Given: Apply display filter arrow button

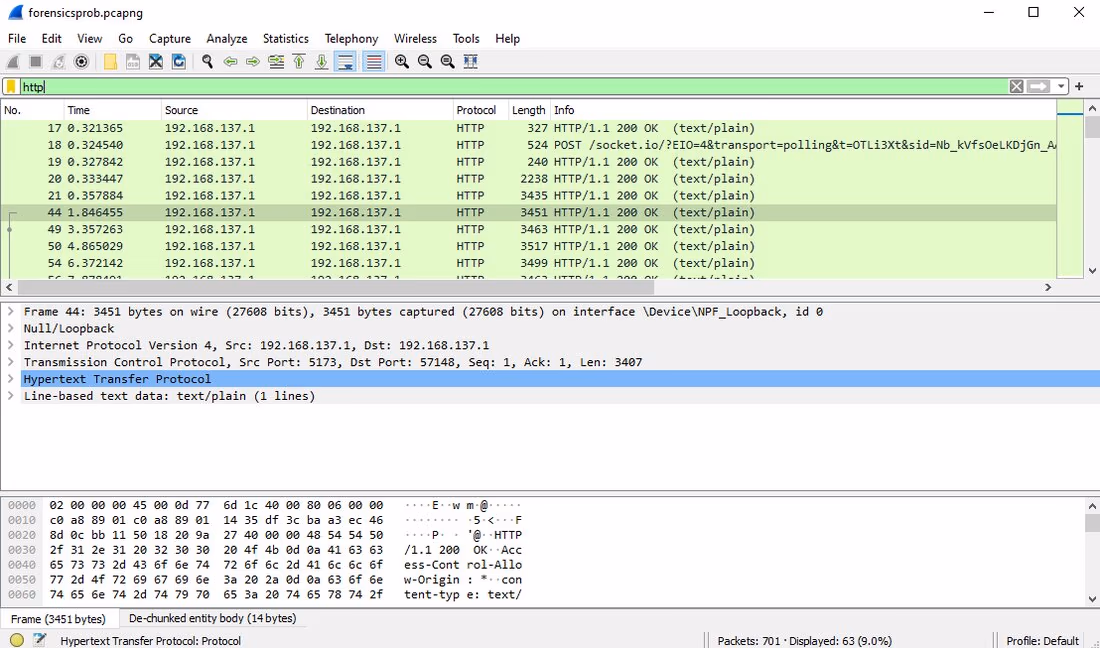Looking at the screenshot, I should coord(1038,86).
